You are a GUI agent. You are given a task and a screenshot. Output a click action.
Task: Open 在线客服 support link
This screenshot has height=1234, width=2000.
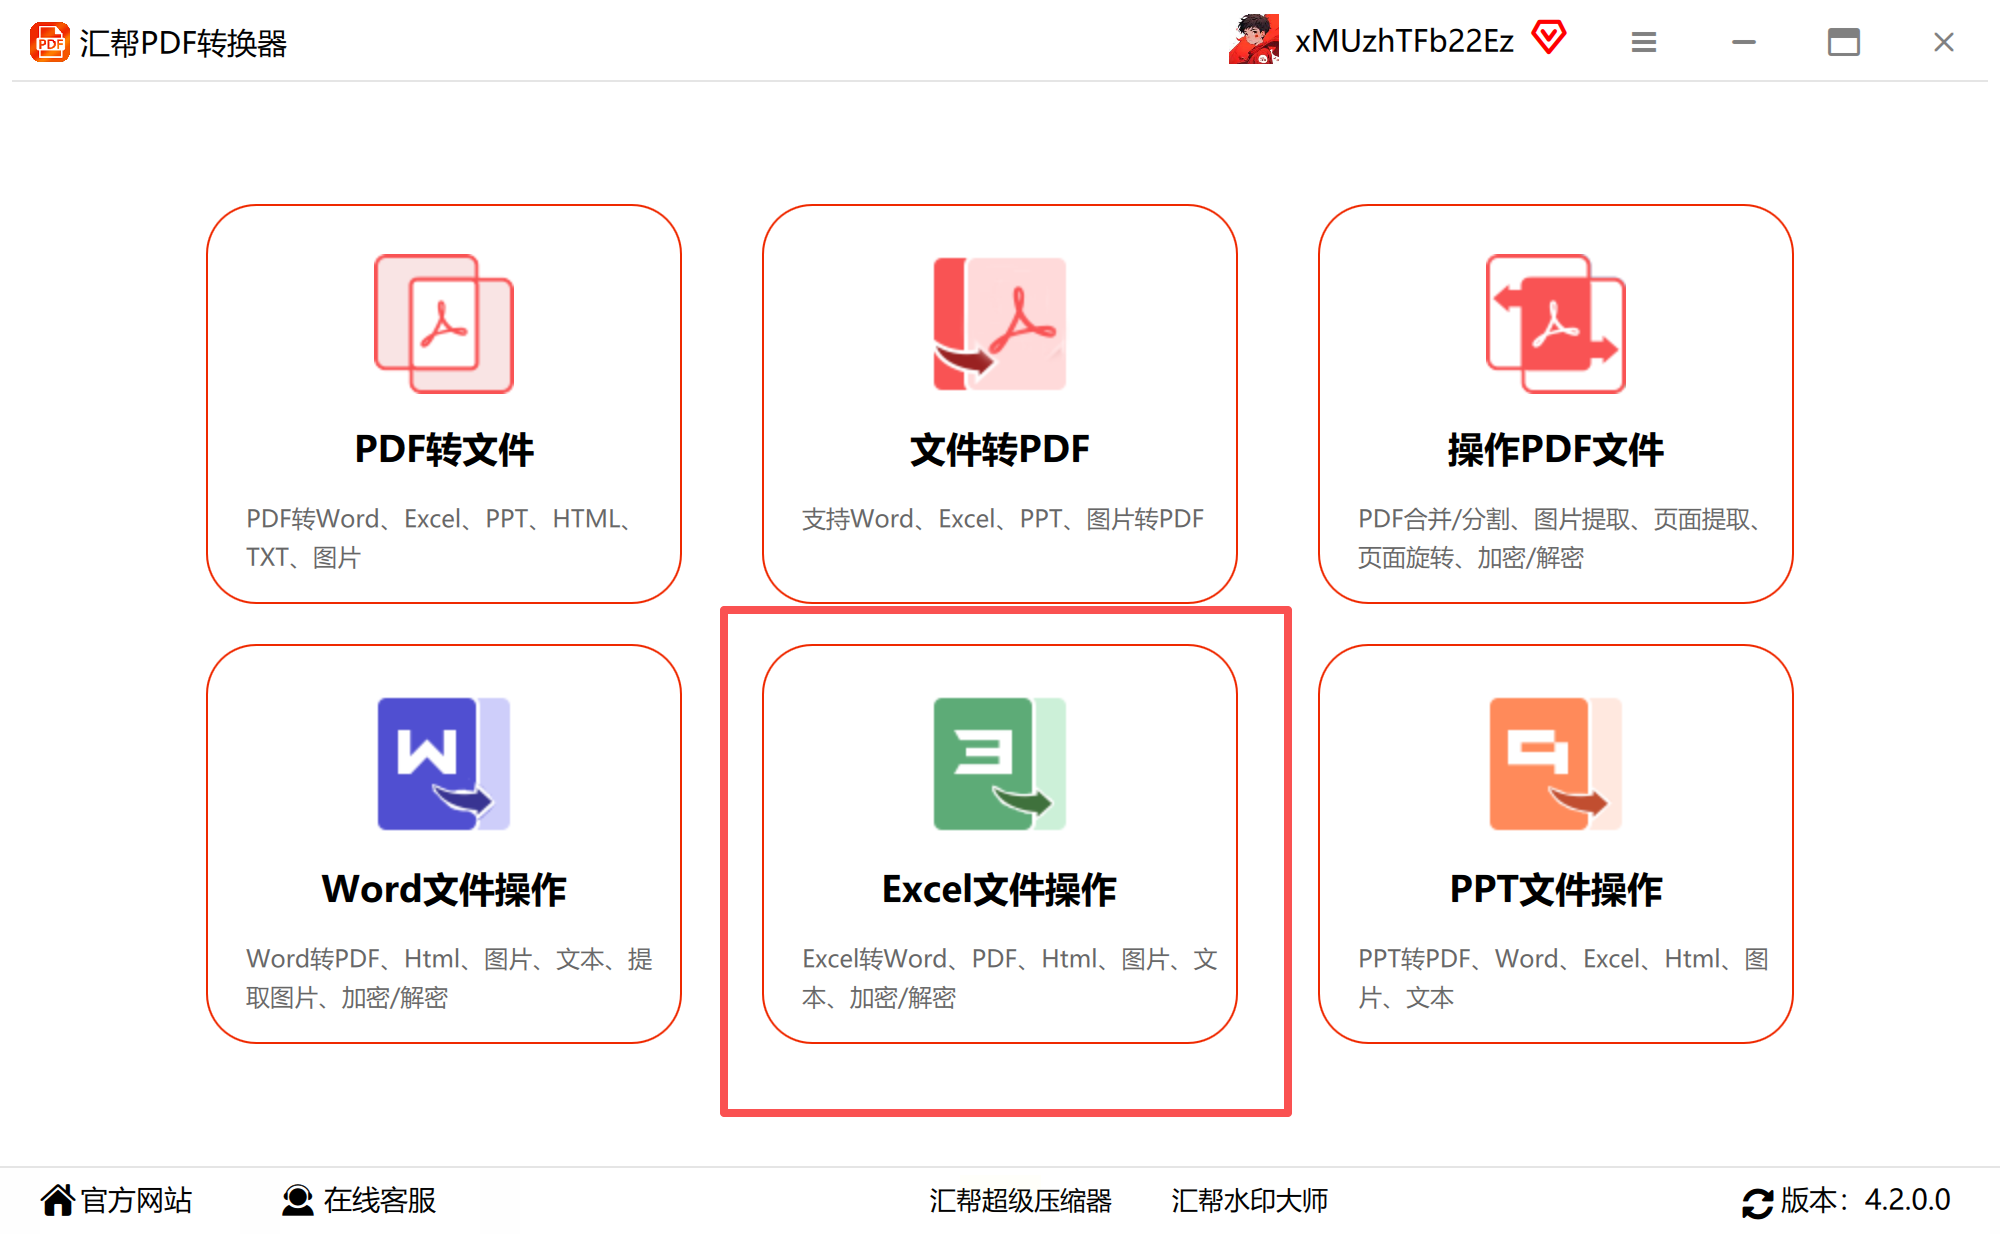pos(359,1200)
